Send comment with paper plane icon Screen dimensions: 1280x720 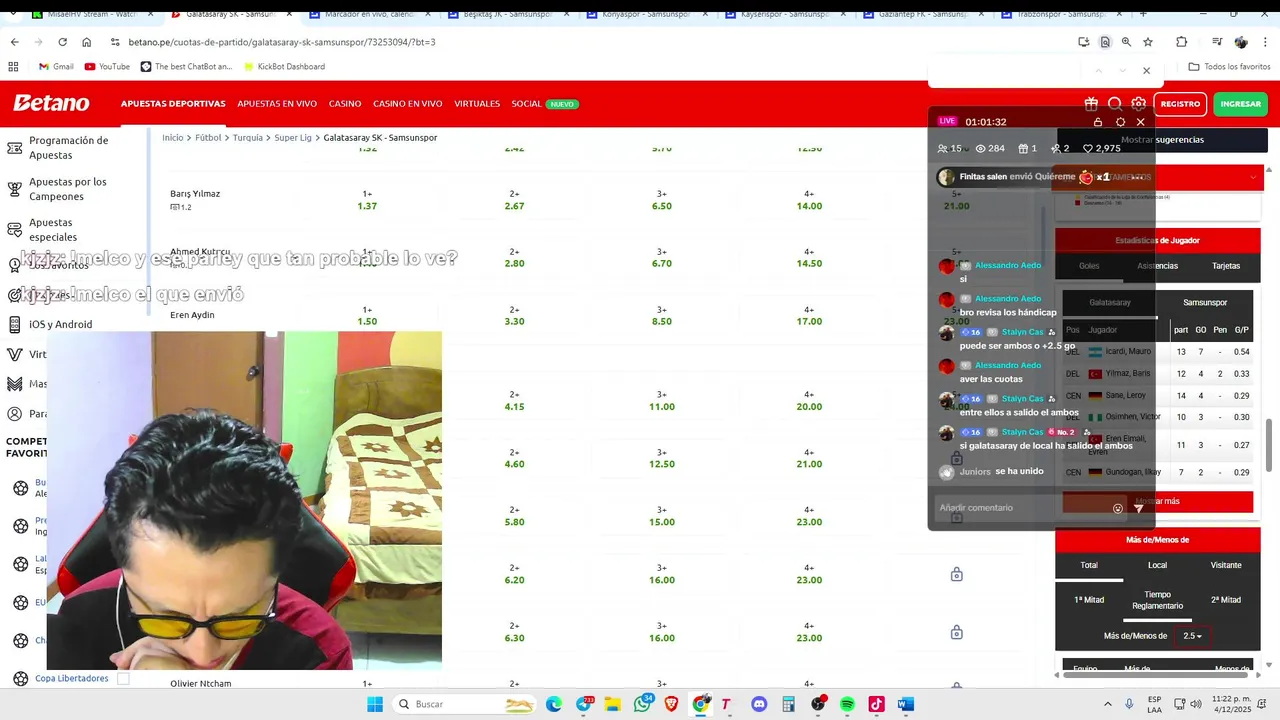1138,508
